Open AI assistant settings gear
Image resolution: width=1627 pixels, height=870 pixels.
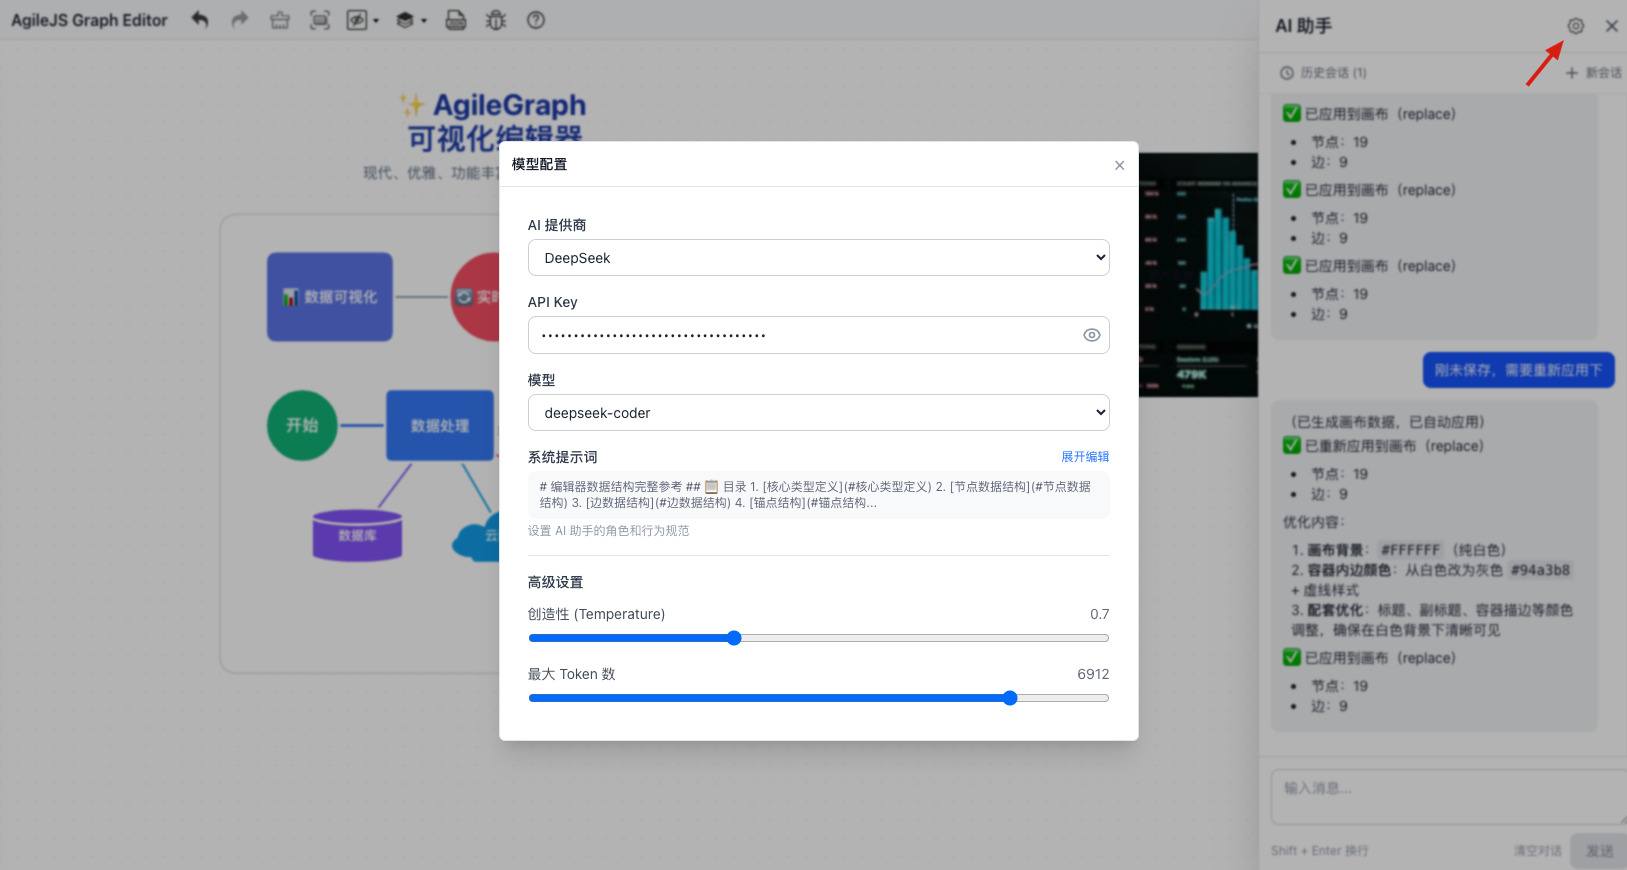tap(1576, 26)
